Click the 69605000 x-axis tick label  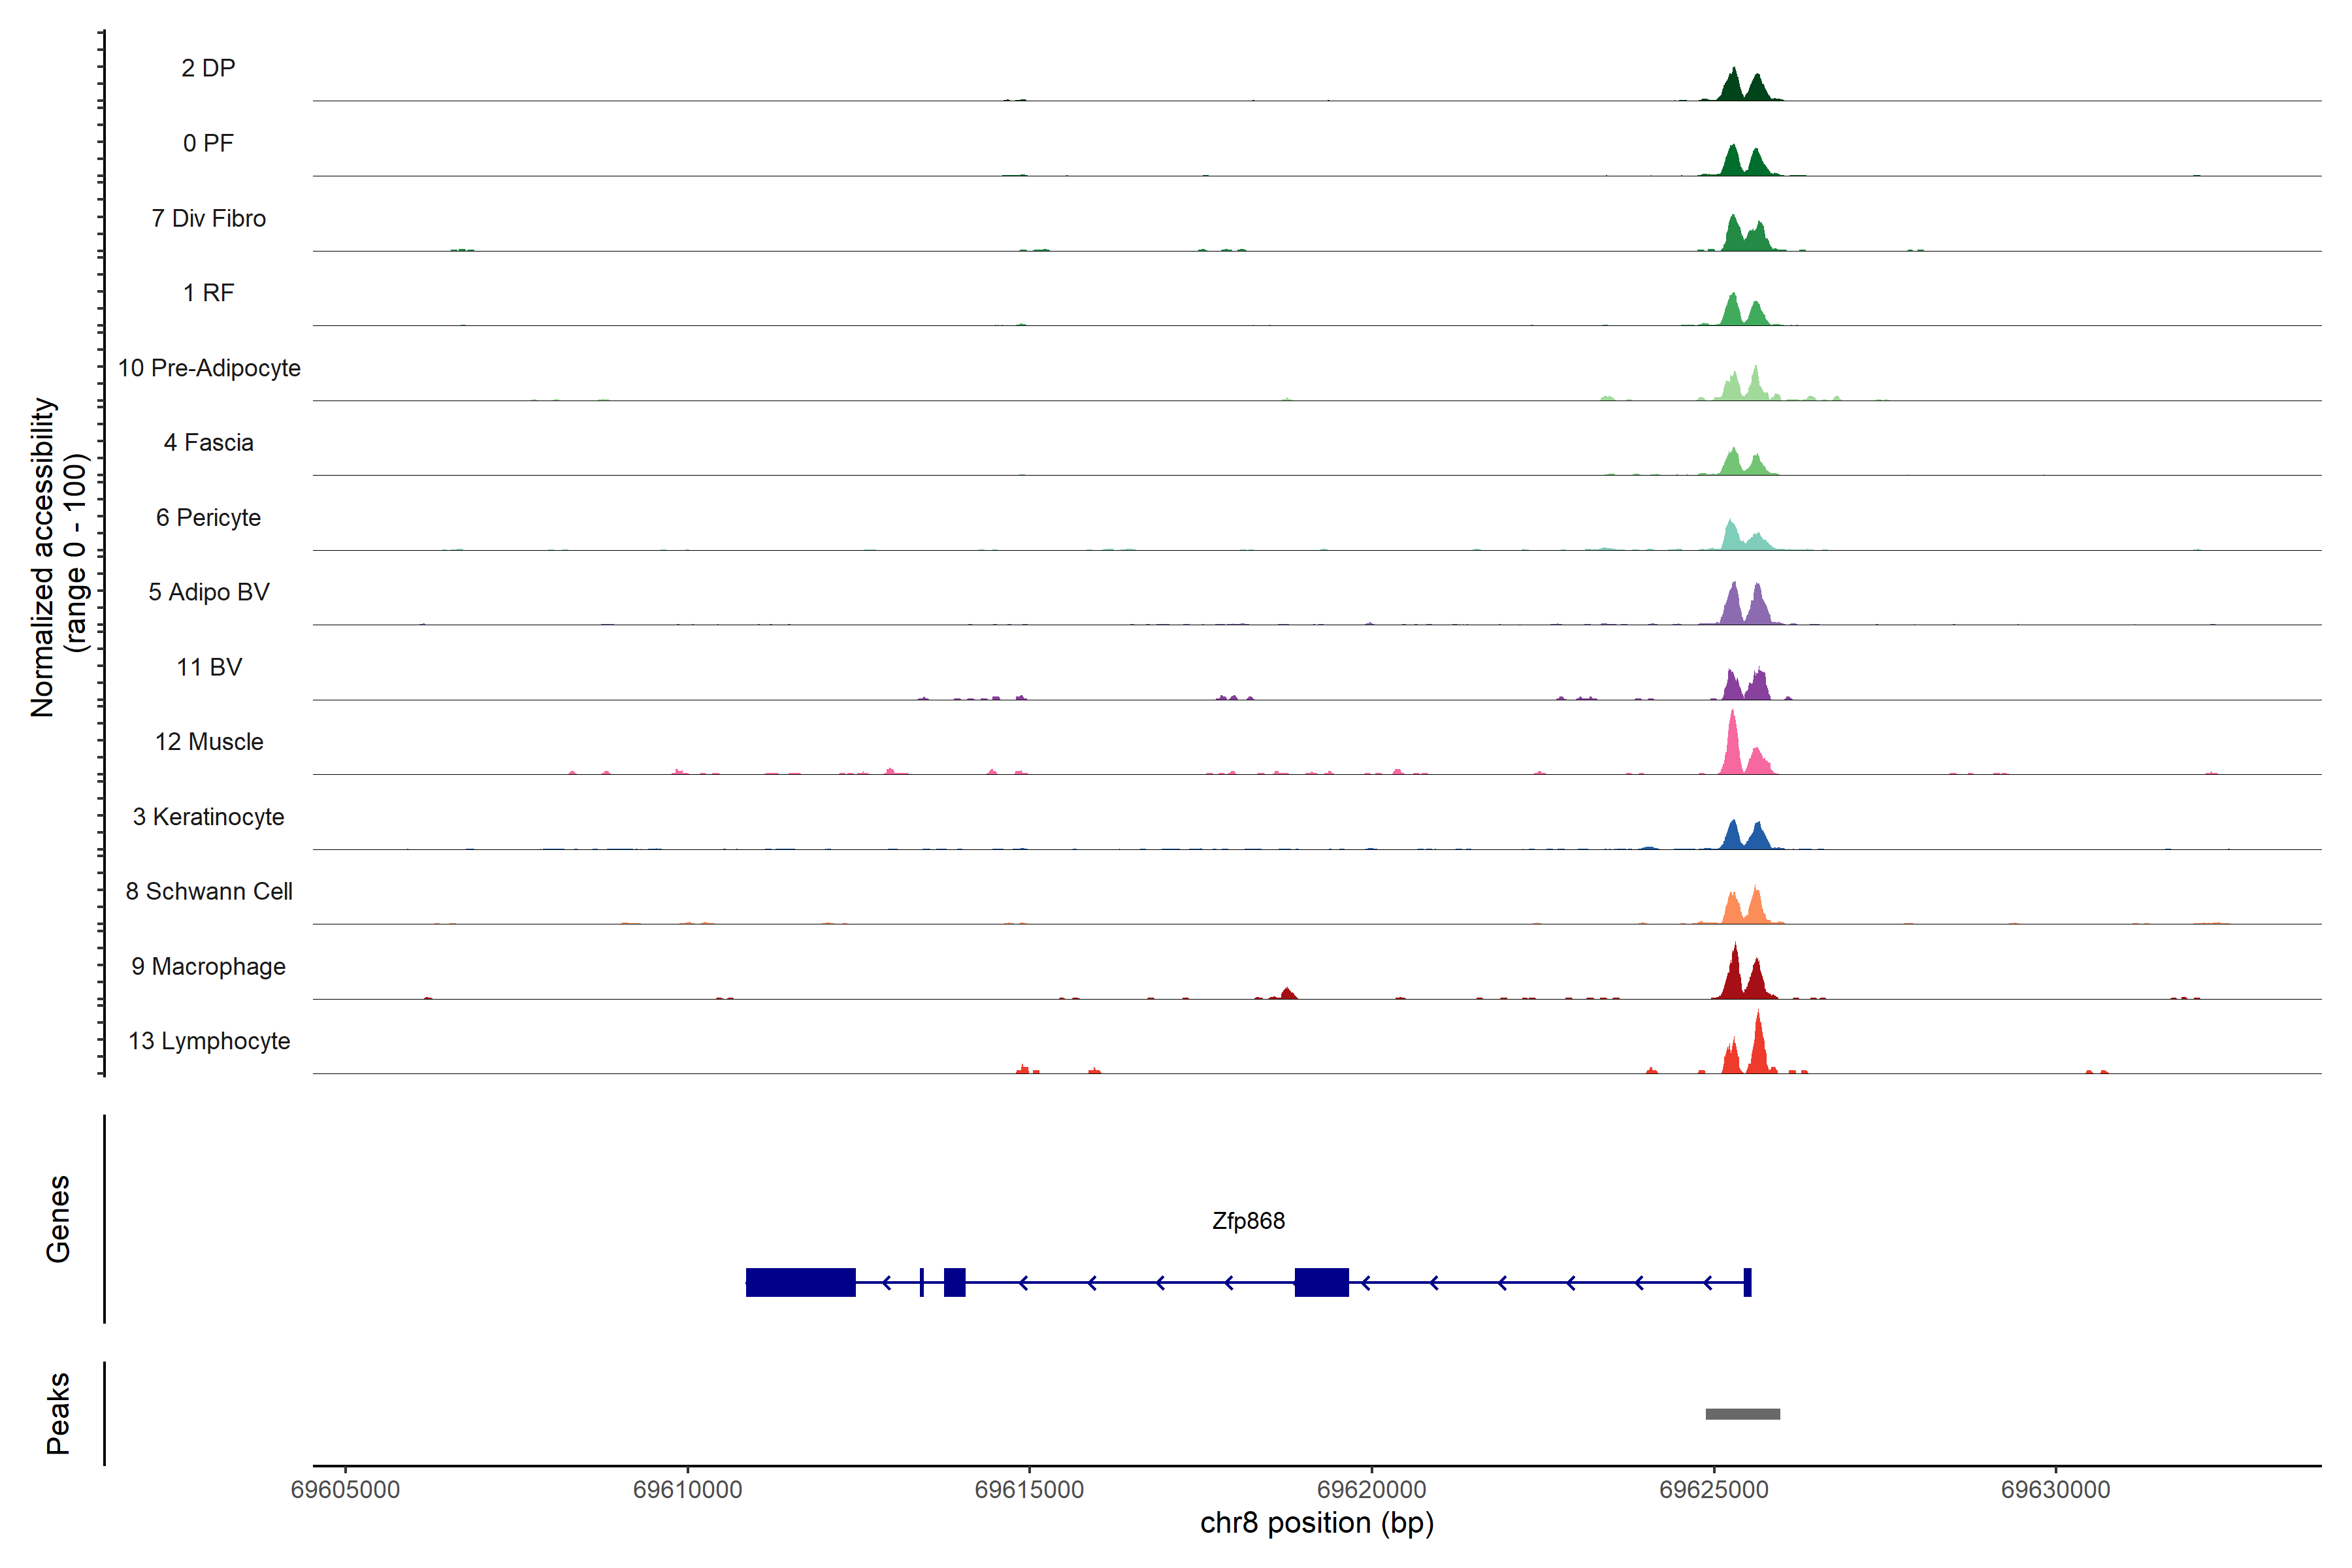click(345, 1489)
